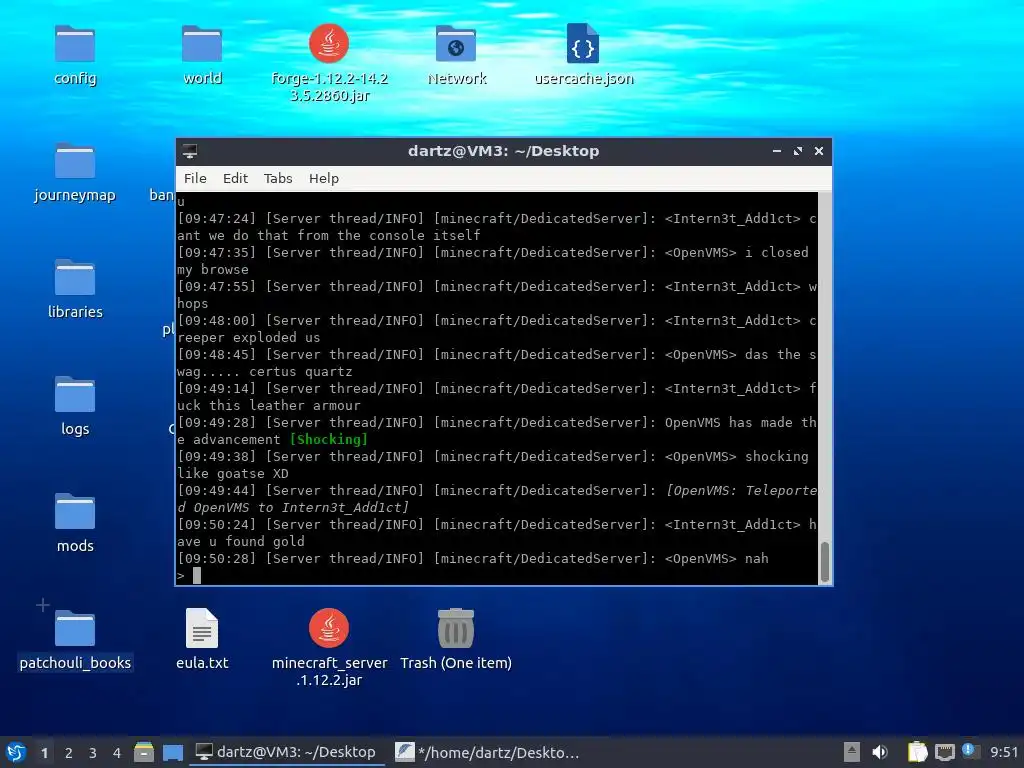Open the config folder on desktop
Screen dimensions: 1024x768
75,44
